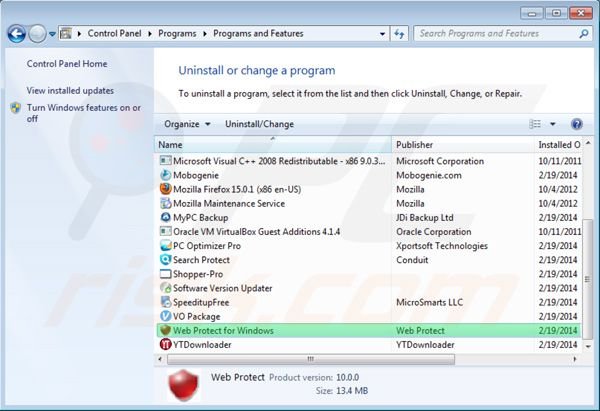The height and width of the screenshot is (411, 600).
Task: Select VO Package entry name
Action: click(197, 316)
